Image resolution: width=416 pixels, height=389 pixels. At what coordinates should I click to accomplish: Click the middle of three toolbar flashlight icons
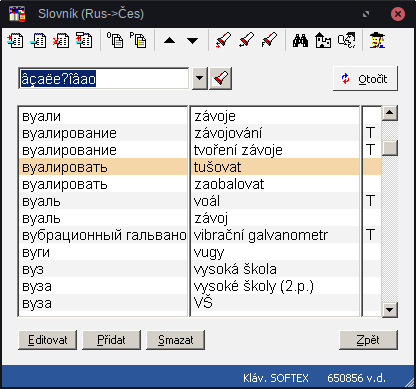(246, 40)
